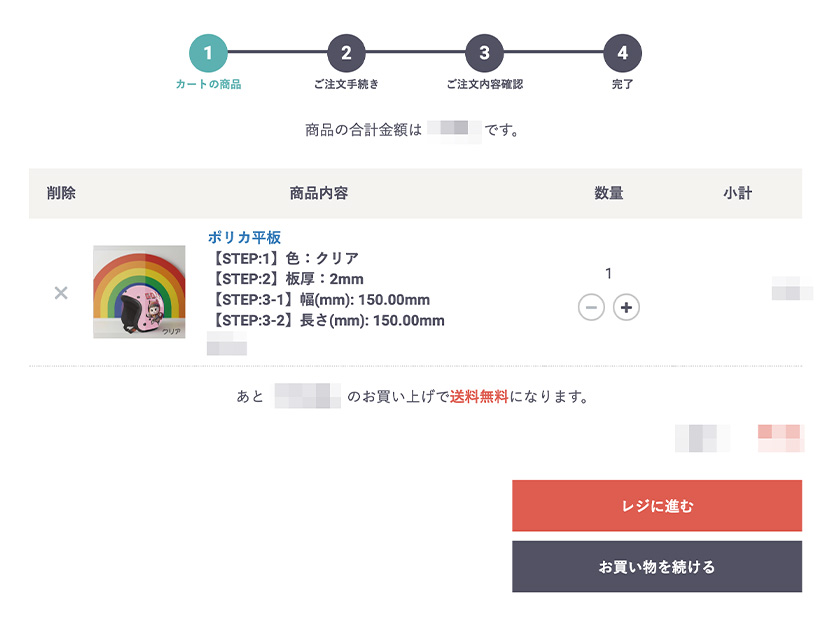Click step 1 circle カートの商品
This screenshot has height=626, width=828.
(x=208, y=53)
